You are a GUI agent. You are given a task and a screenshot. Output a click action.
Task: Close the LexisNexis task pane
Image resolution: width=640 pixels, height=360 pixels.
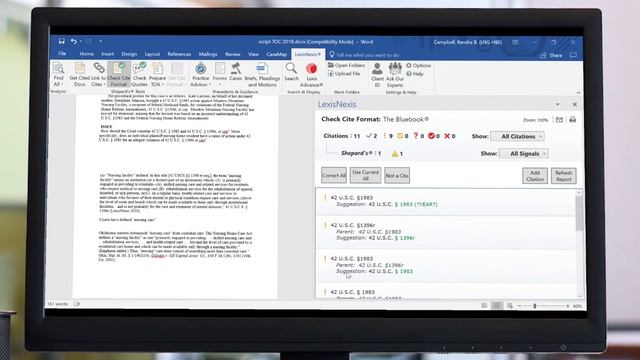click(x=575, y=104)
